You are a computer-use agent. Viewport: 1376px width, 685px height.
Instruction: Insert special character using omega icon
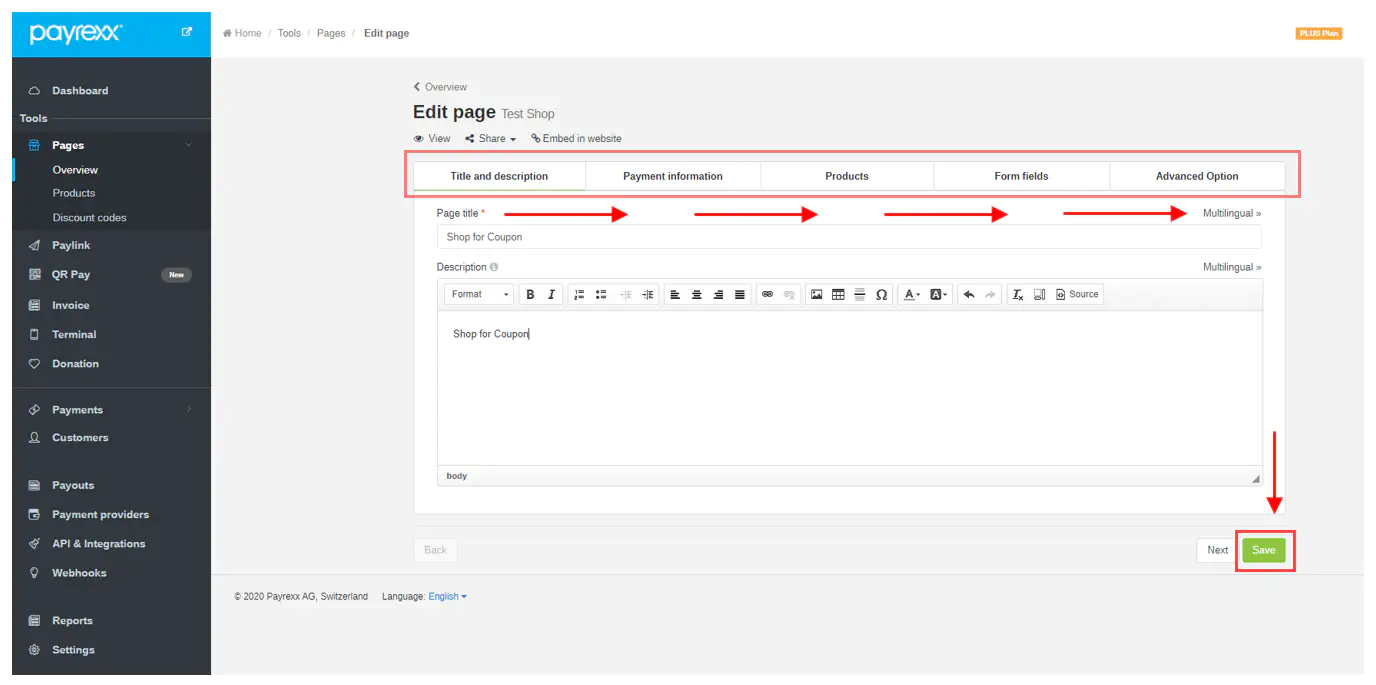click(x=881, y=294)
